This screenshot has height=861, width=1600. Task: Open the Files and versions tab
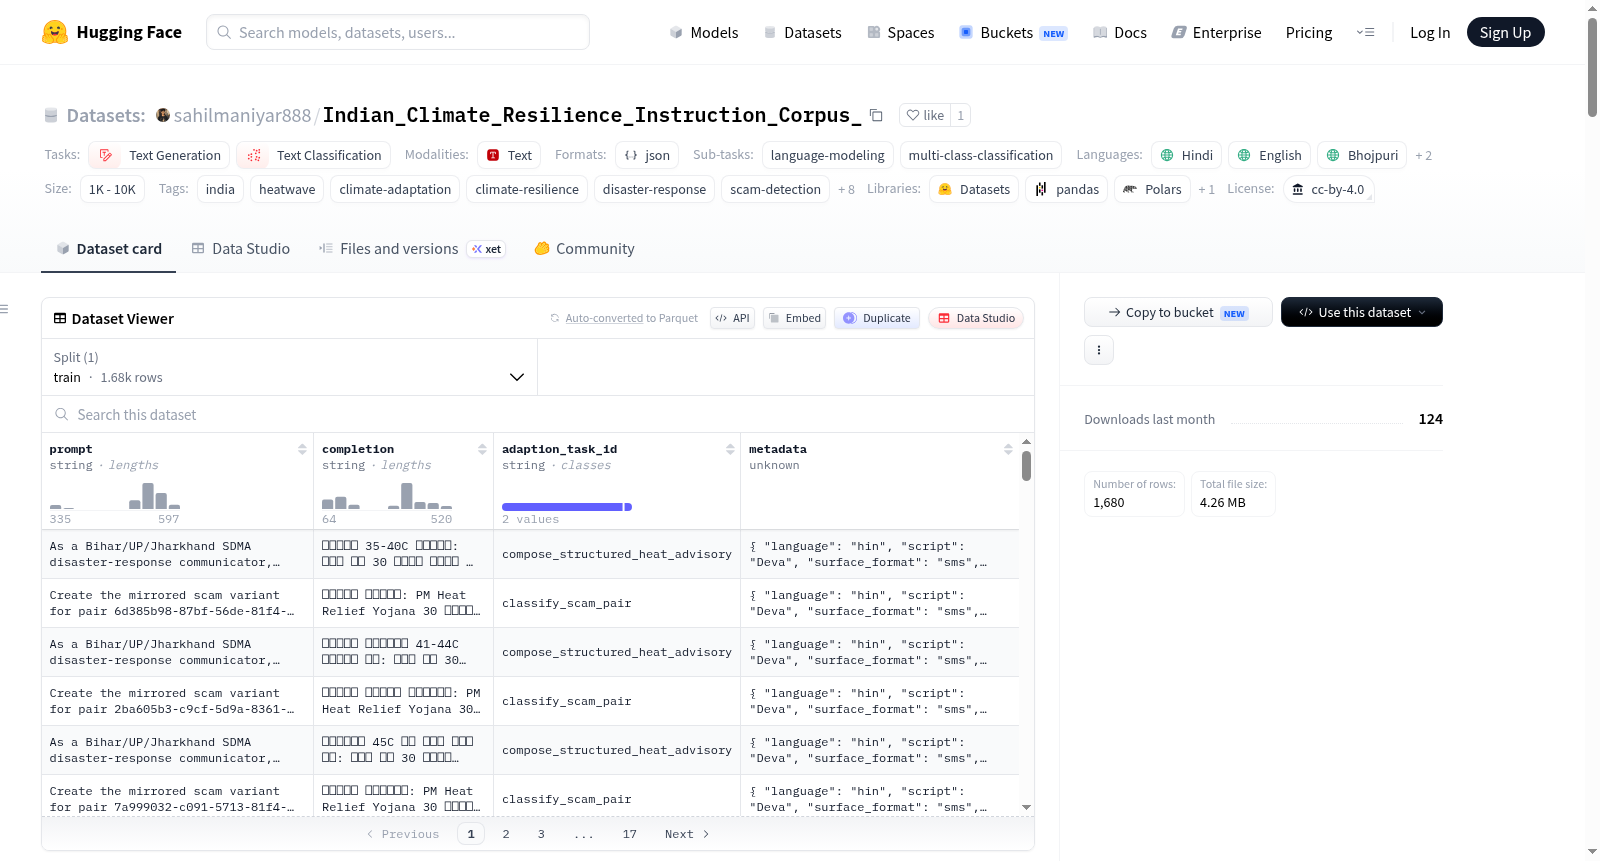click(x=411, y=249)
